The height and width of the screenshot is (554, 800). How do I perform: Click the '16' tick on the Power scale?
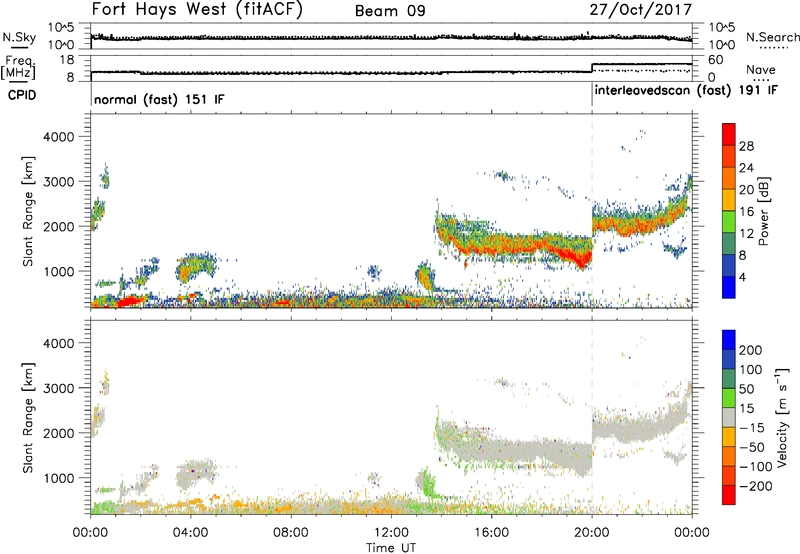pyautogui.click(x=746, y=212)
